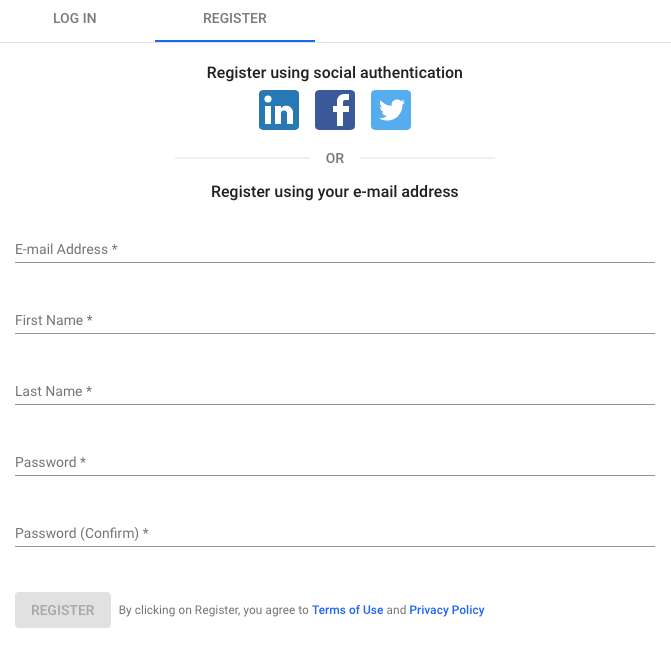
Task: Click the OR divider text
Action: pos(335,158)
